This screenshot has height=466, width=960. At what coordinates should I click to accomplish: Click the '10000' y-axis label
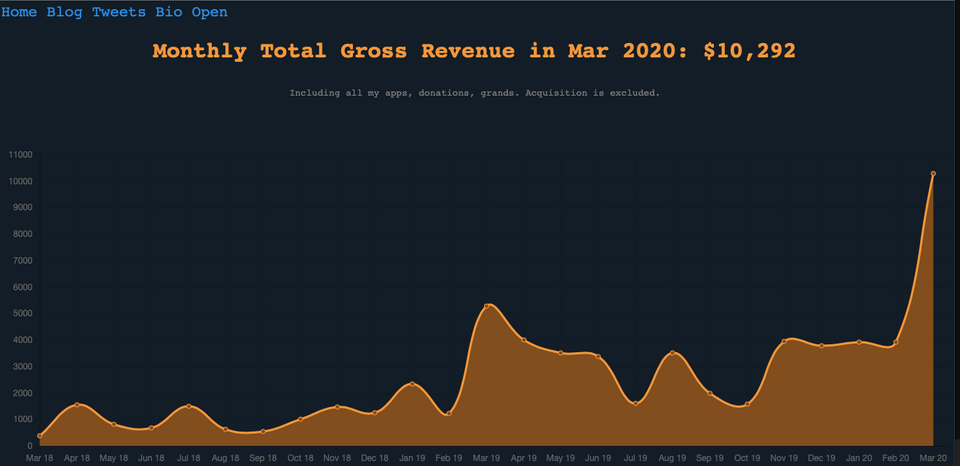pos(20,182)
